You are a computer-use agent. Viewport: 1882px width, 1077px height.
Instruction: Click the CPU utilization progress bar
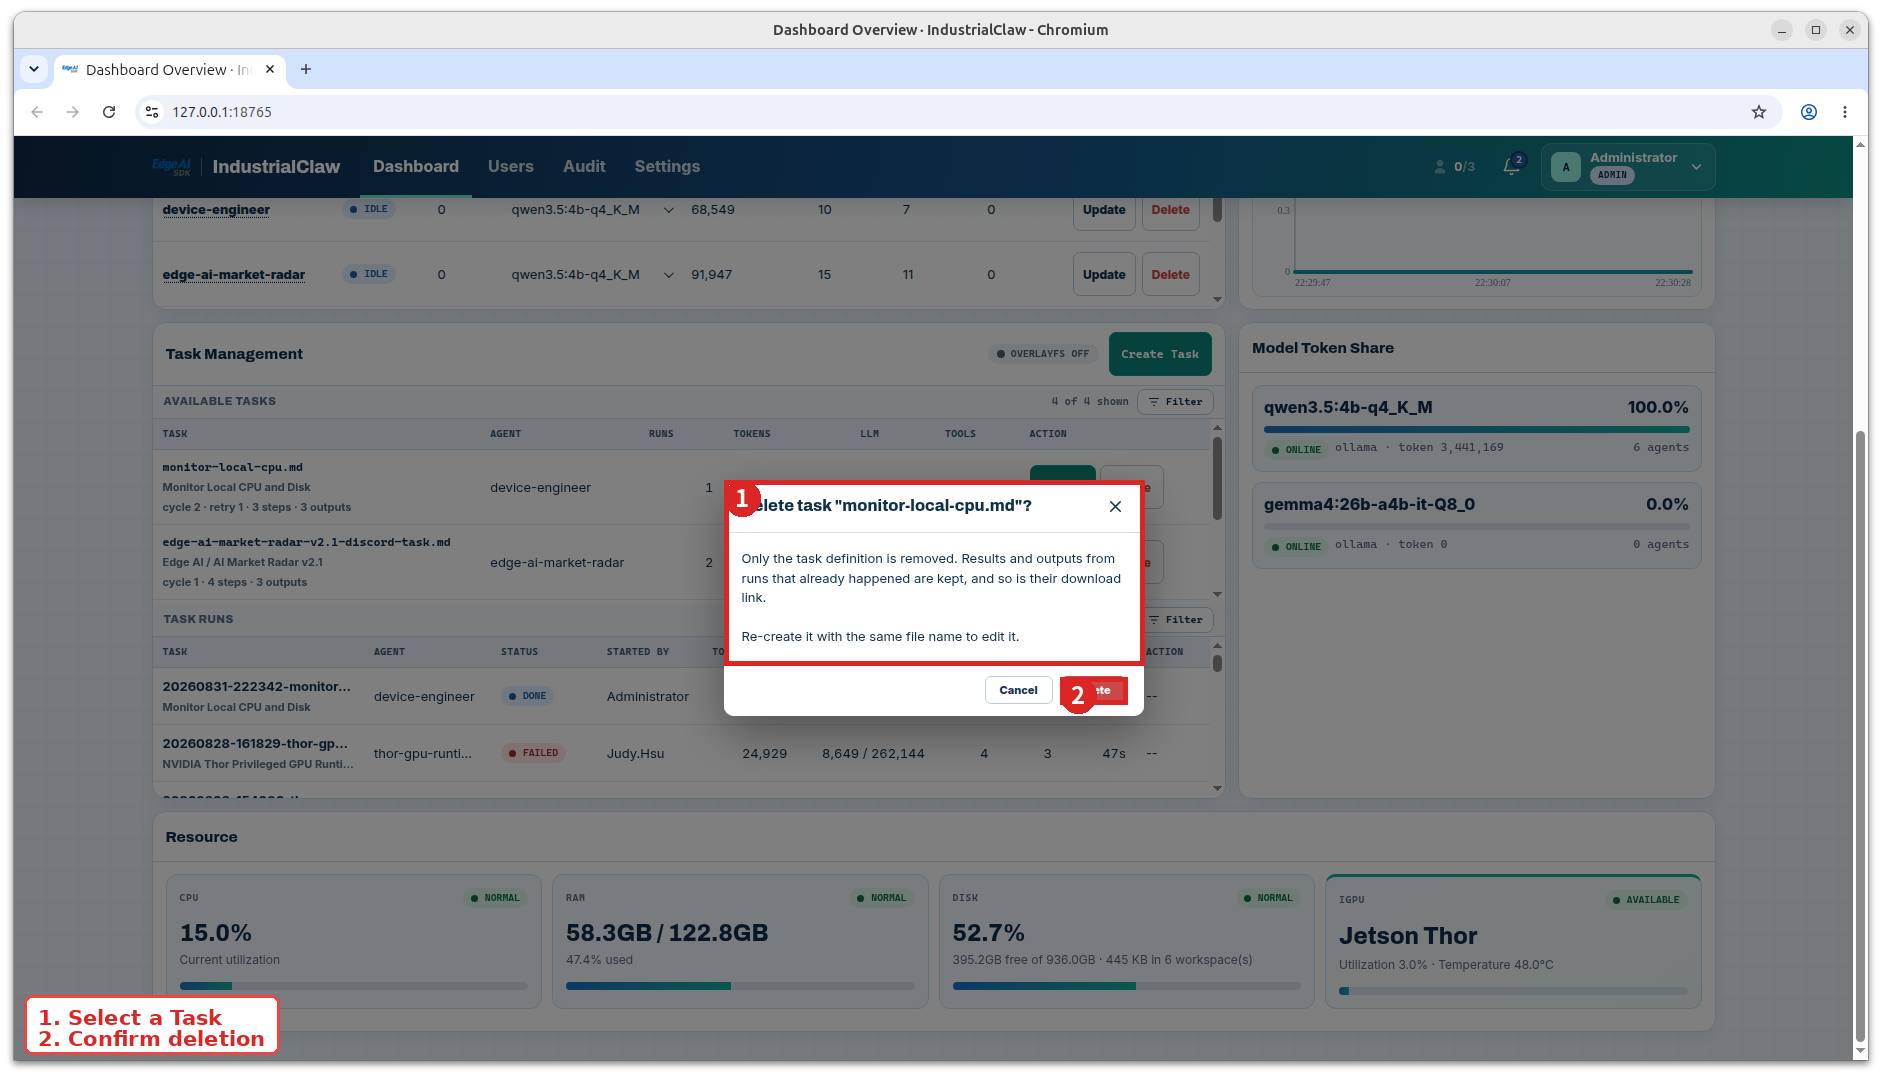pos(353,986)
